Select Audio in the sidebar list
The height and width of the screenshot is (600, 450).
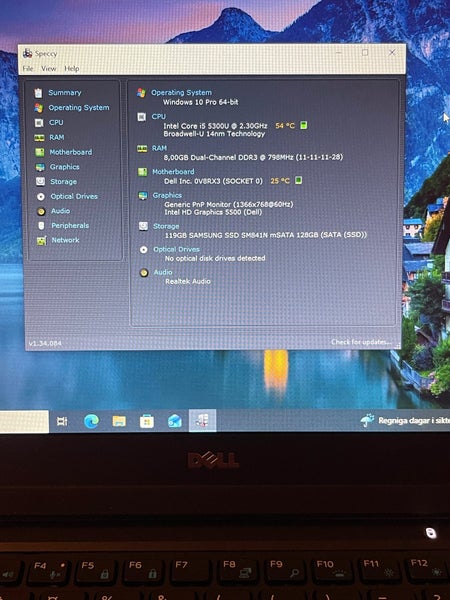60,211
